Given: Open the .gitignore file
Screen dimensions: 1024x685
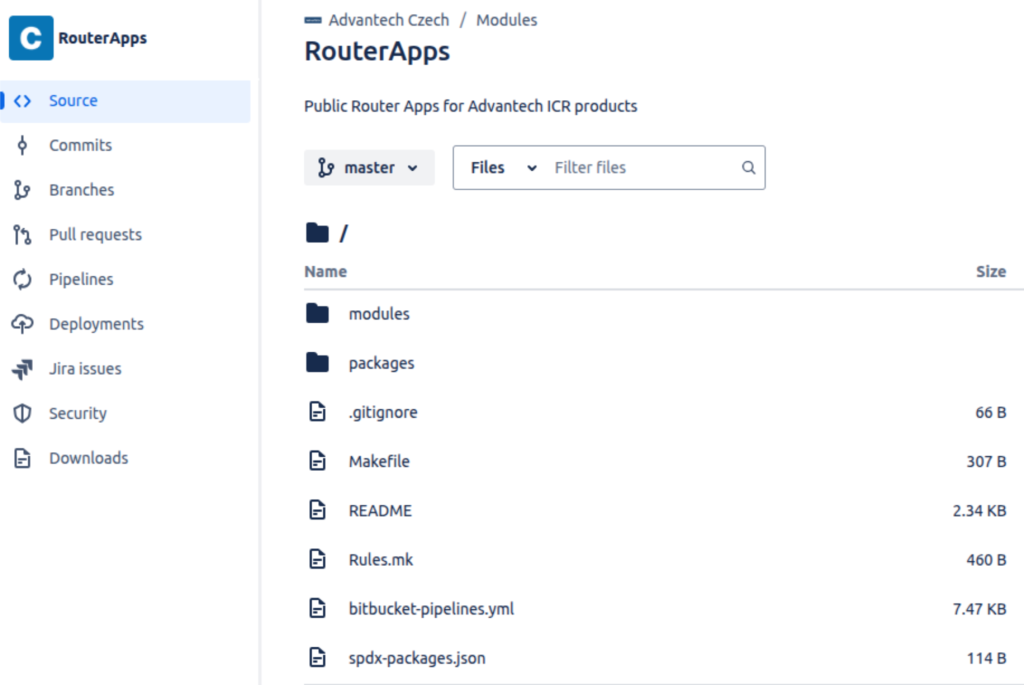Looking at the screenshot, I should [x=383, y=412].
